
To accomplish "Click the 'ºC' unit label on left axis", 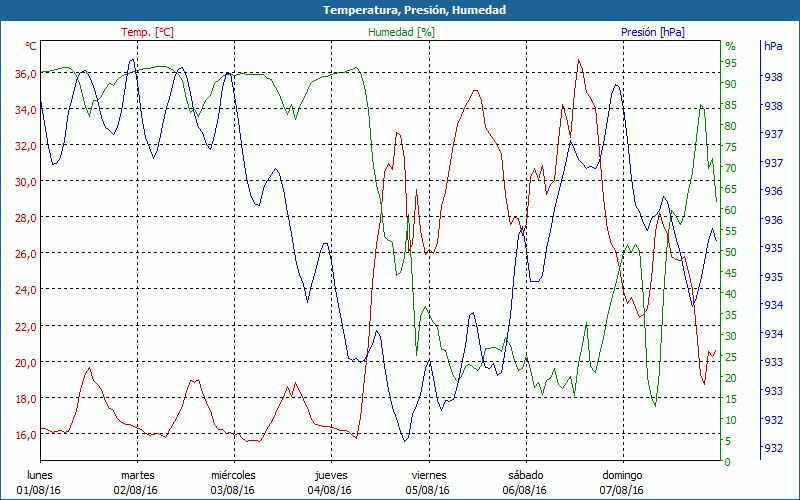I will tap(31, 46).
